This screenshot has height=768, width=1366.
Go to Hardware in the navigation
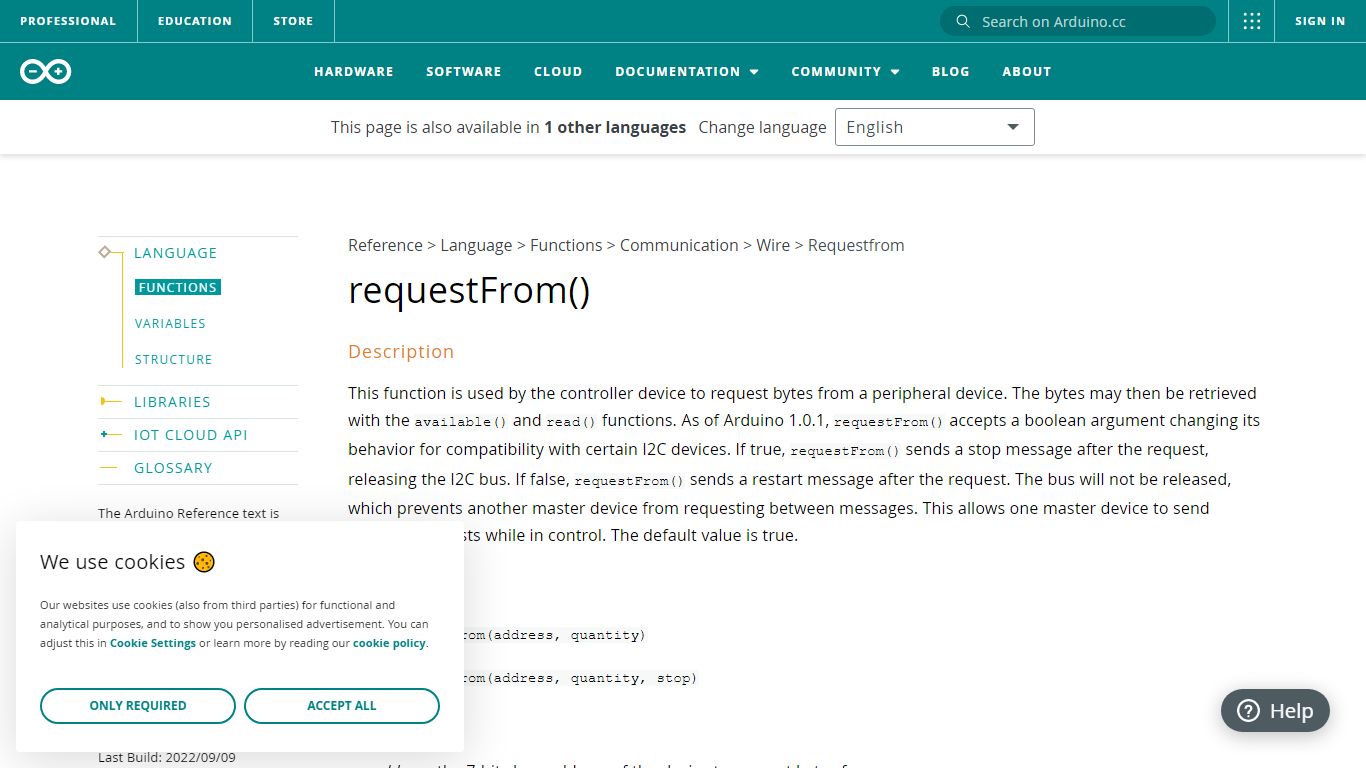click(x=354, y=71)
